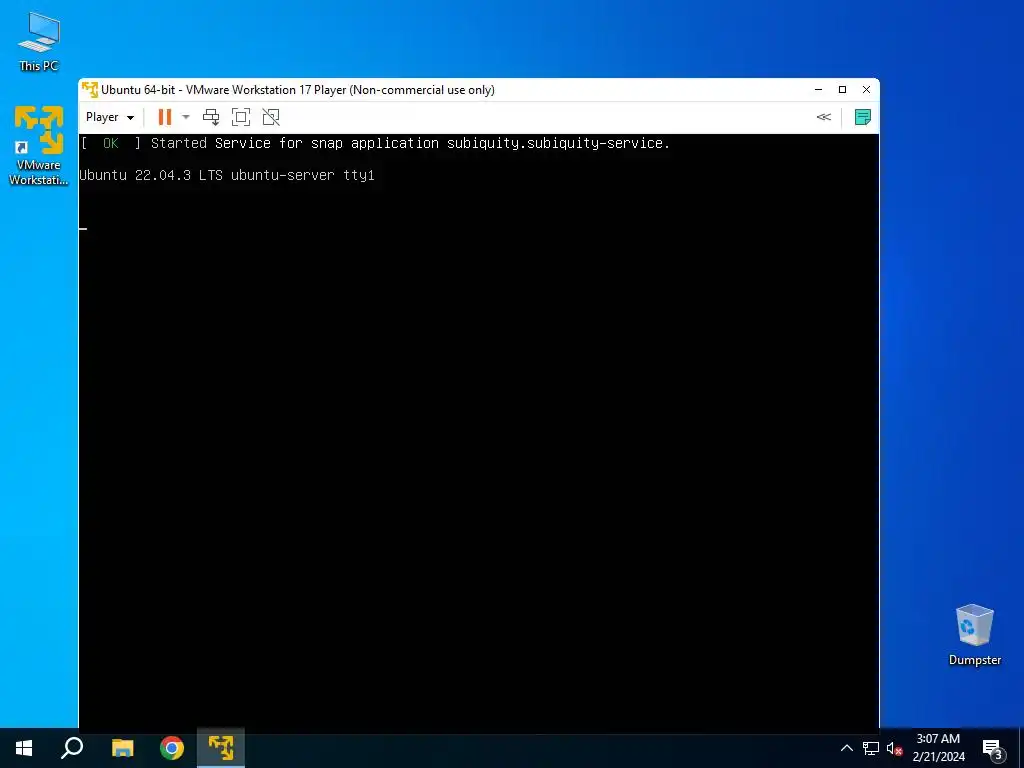Open taskbar search magnifier
Viewport: 1024px width, 768px height.
point(72,748)
